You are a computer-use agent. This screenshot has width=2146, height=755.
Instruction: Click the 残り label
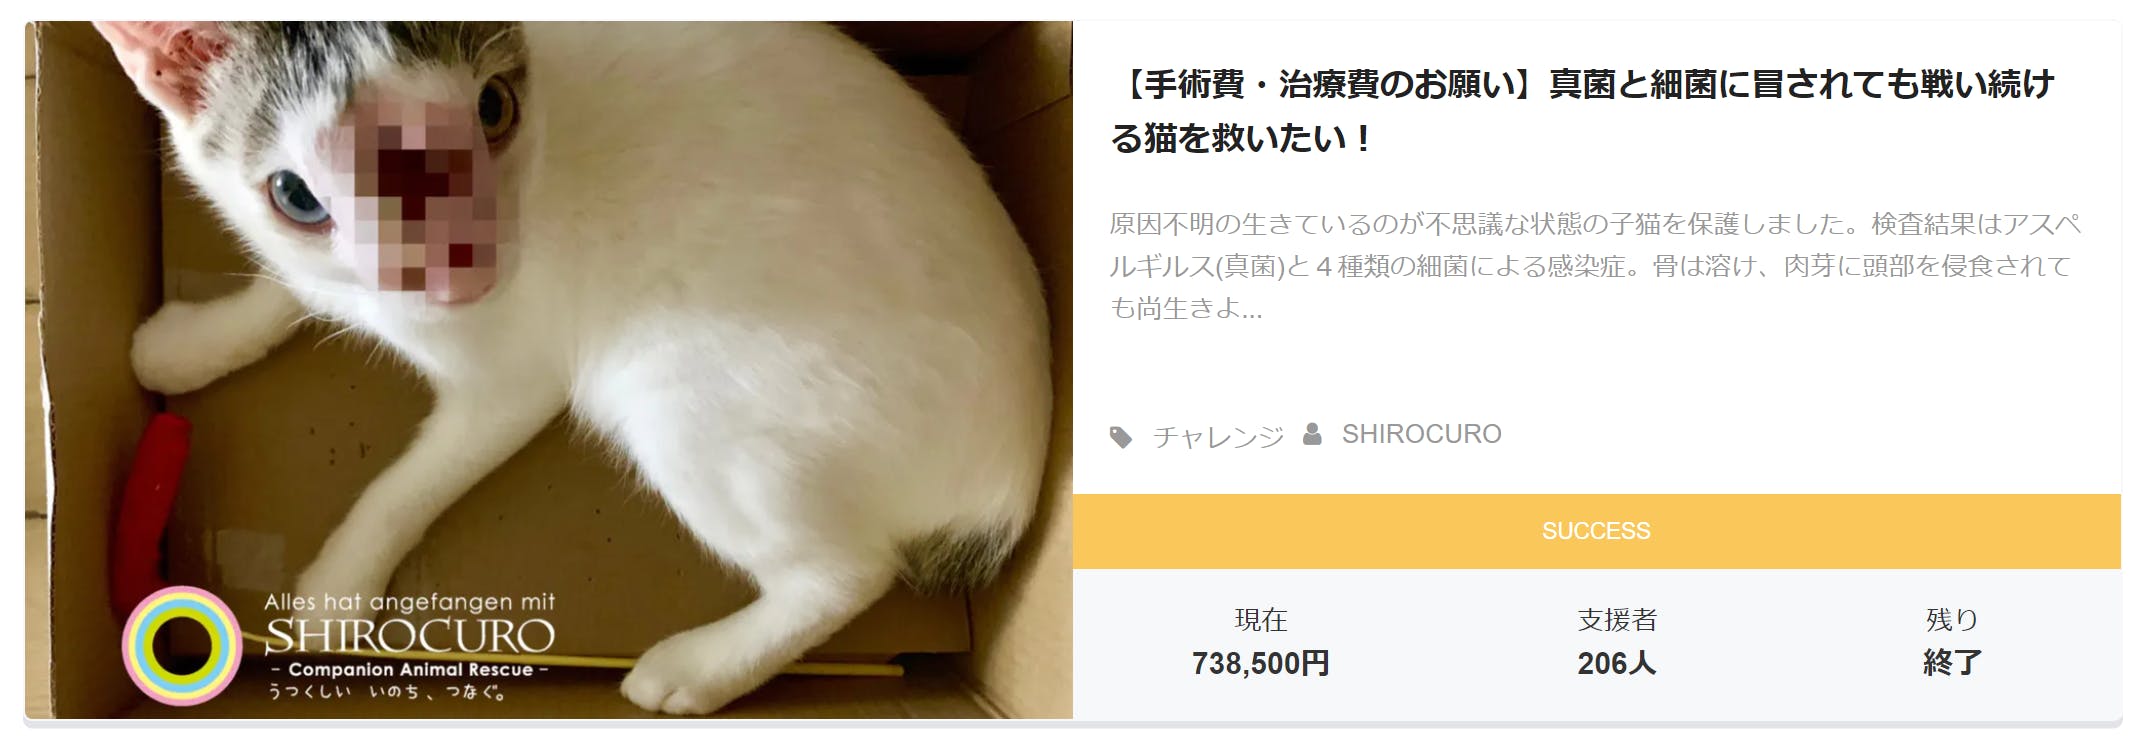coord(1952,620)
